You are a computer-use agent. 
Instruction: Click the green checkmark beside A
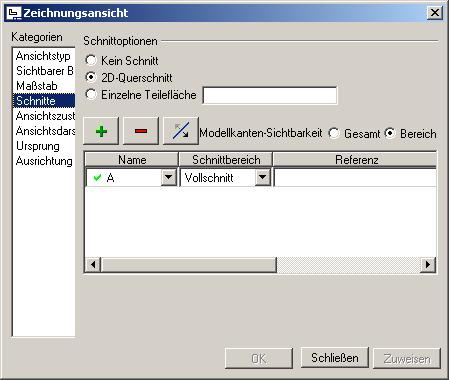point(97,178)
